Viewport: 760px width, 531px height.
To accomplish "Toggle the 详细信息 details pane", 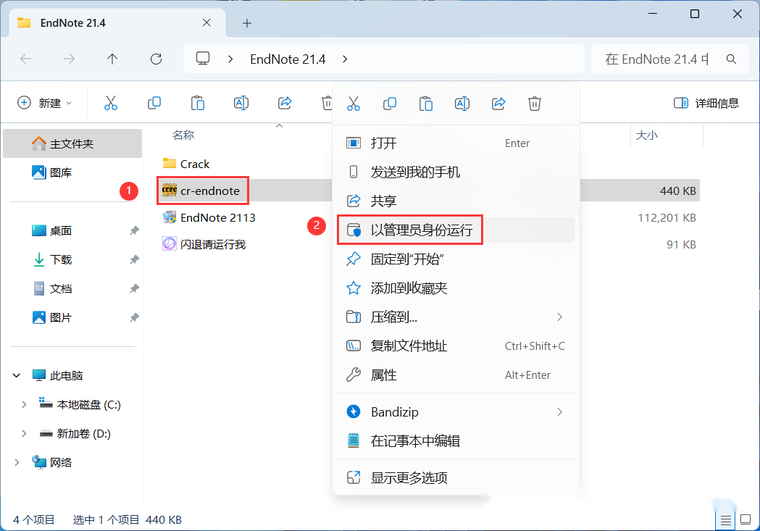I will (x=706, y=103).
